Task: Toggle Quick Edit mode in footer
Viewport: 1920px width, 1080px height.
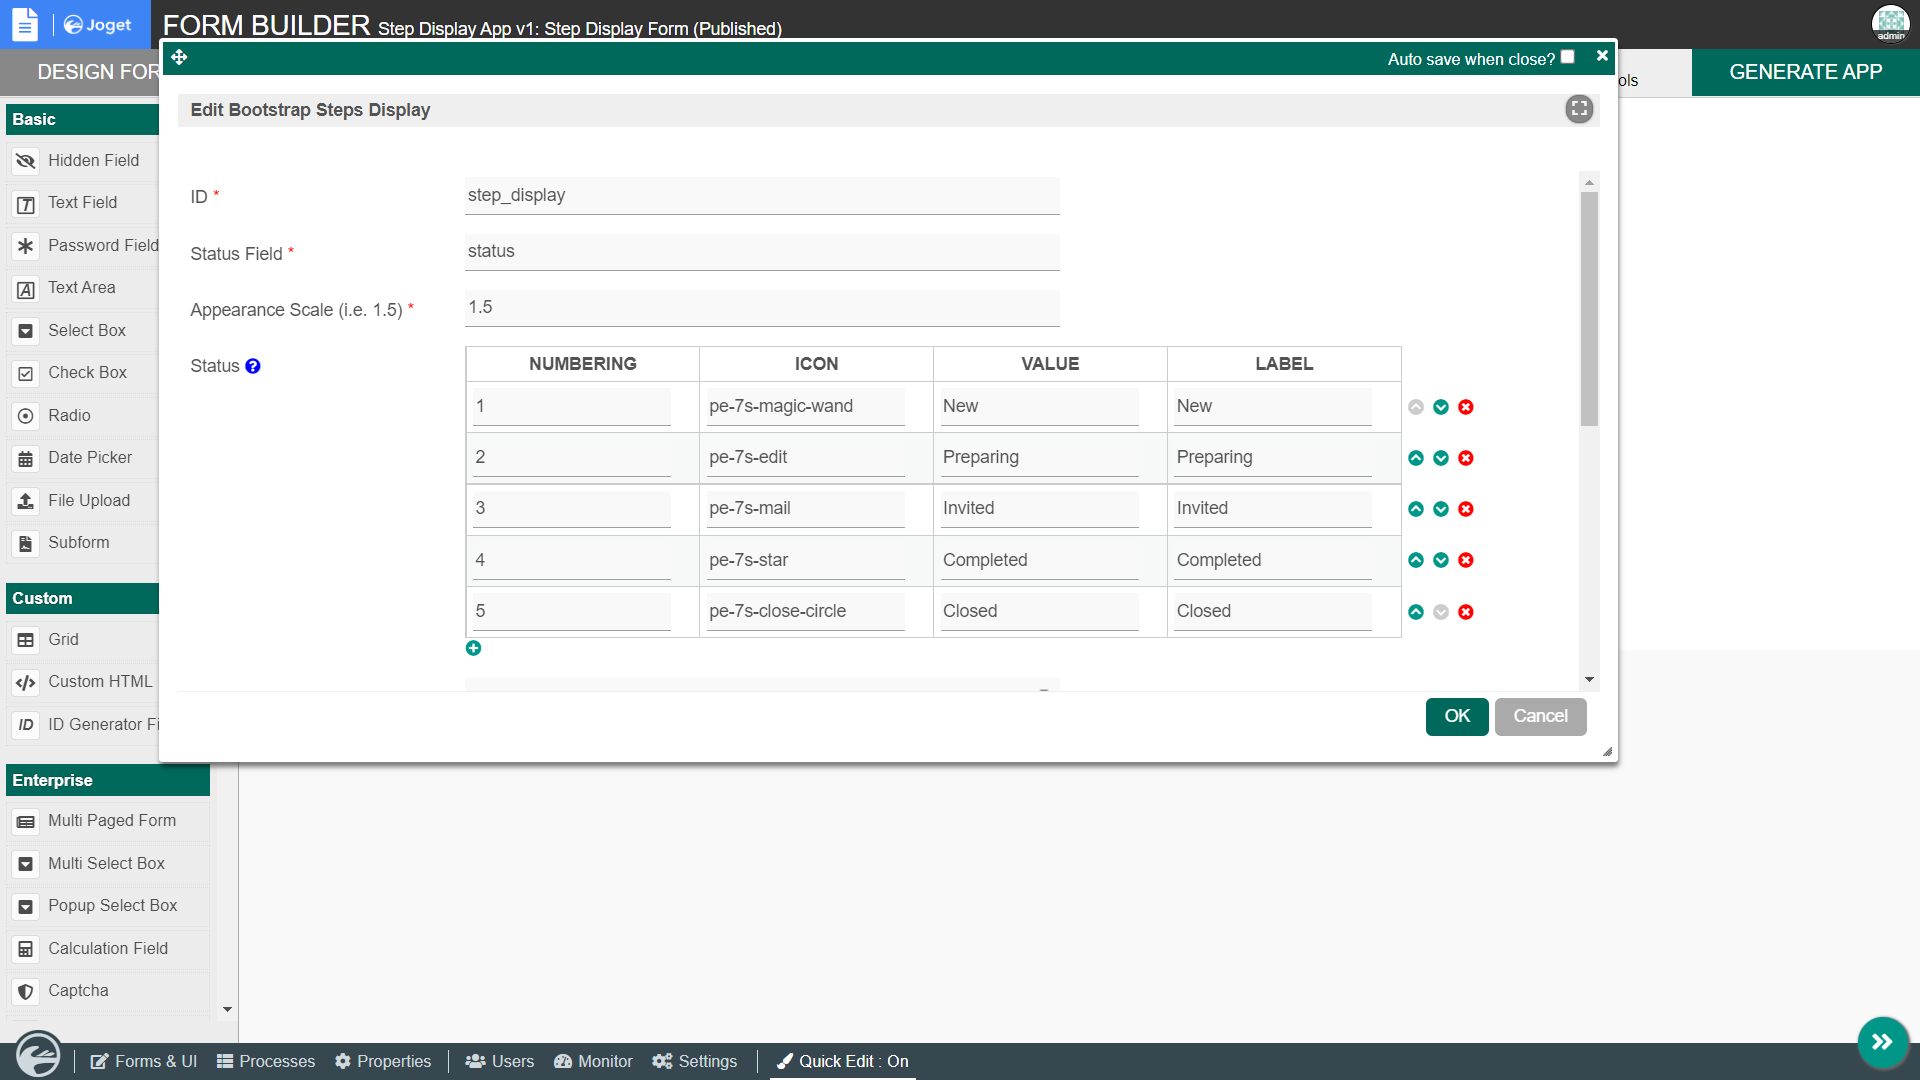Action: click(843, 1061)
